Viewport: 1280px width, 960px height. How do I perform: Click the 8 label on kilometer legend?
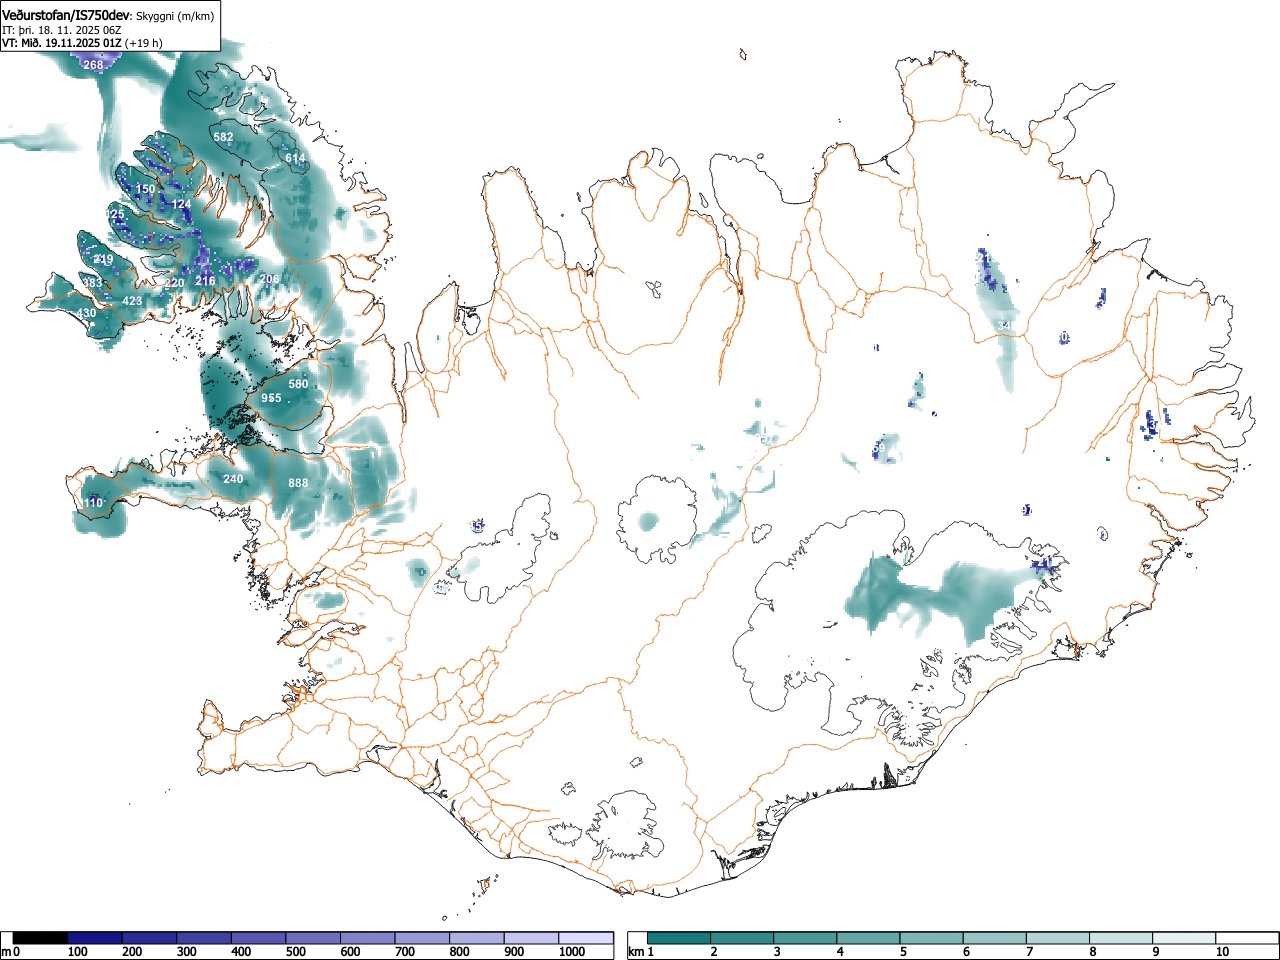(1092, 952)
